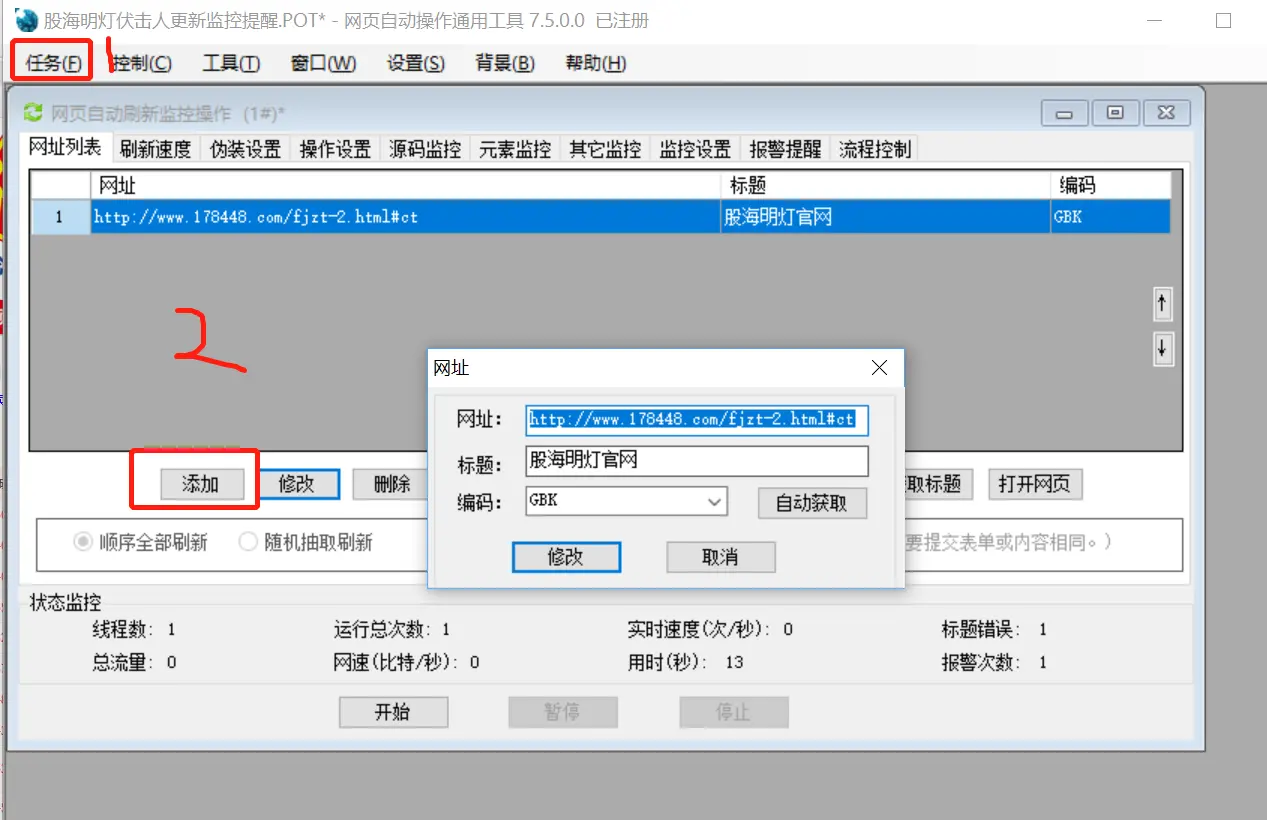Click the 标题 input field in dialog
Image resolution: width=1267 pixels, height=820 pixels.
(697, 461)
